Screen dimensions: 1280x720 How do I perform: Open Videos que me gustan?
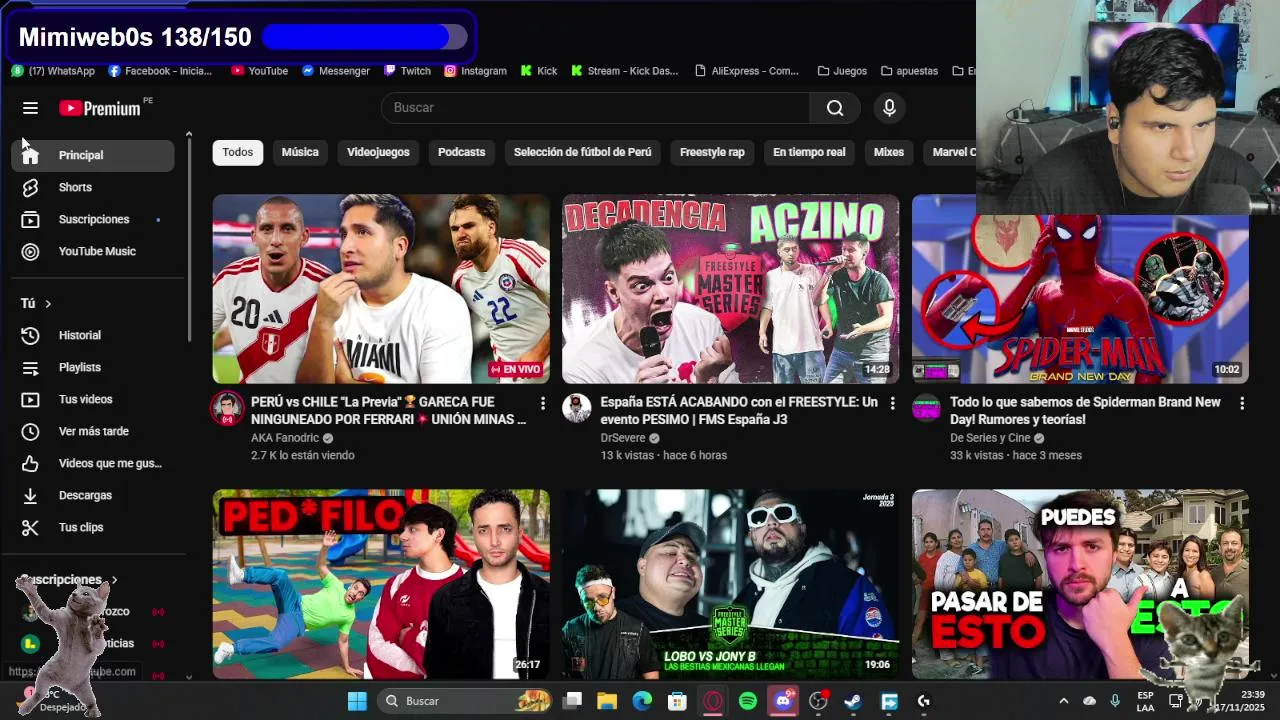pos(93,463)
